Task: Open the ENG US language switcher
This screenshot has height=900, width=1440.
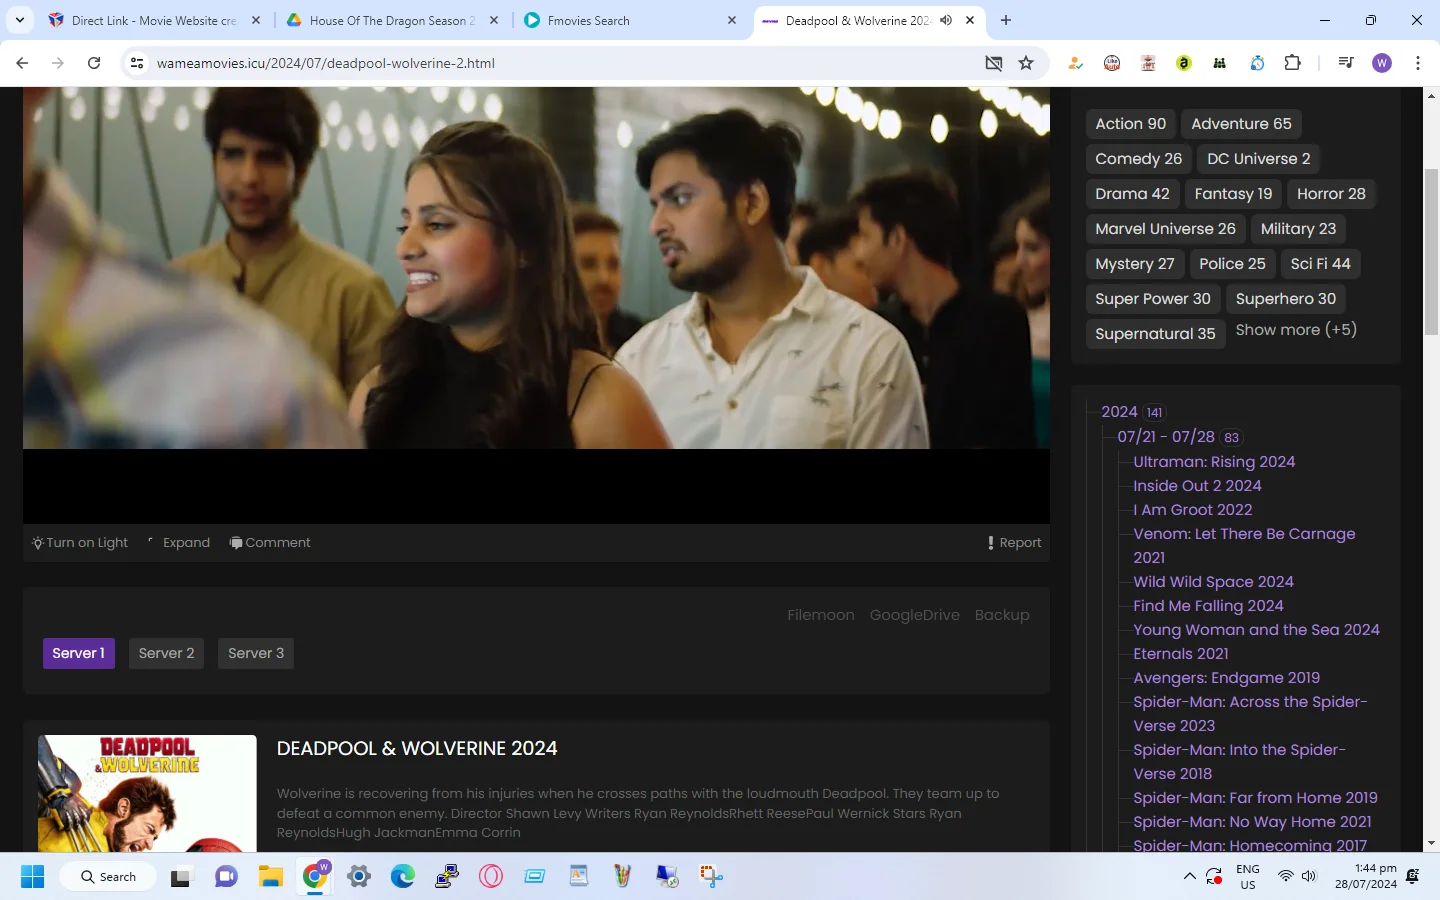Action: click(x=1248, y=877)
